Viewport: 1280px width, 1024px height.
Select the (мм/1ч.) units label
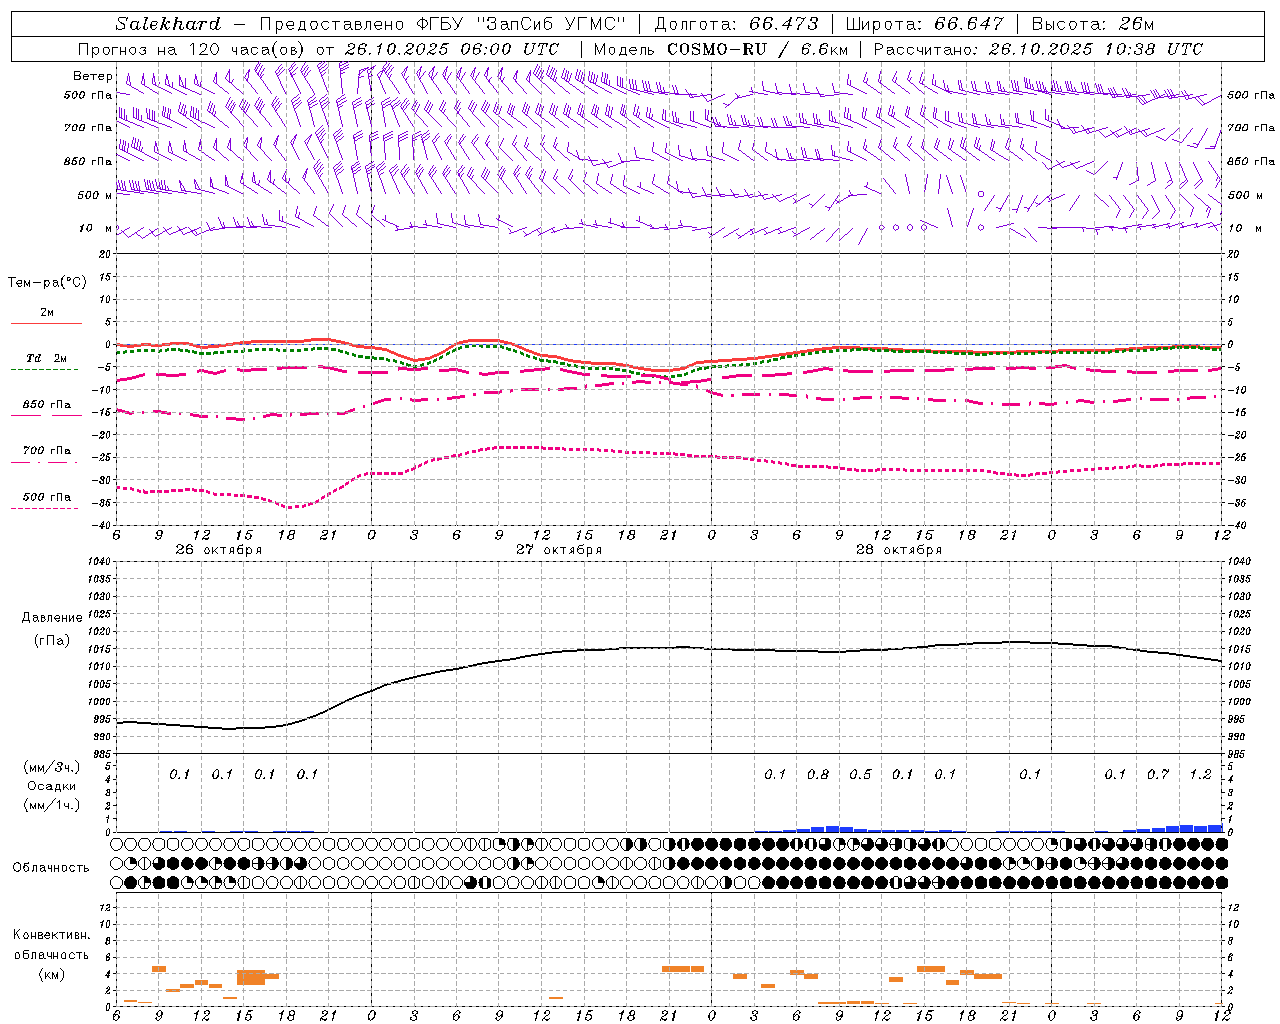tap(51, 805)
